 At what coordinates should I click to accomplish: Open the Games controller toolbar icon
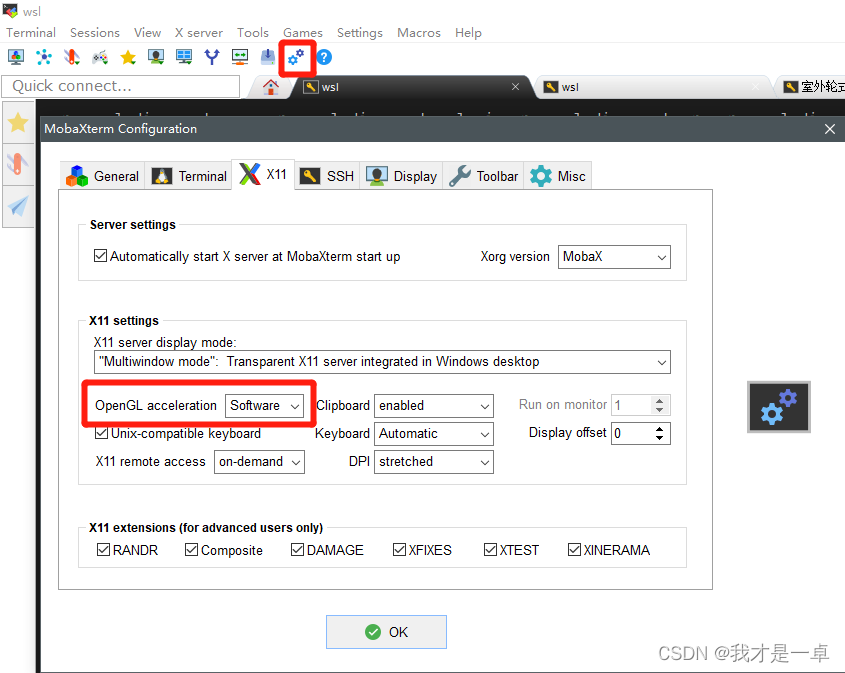pos(100,57)
